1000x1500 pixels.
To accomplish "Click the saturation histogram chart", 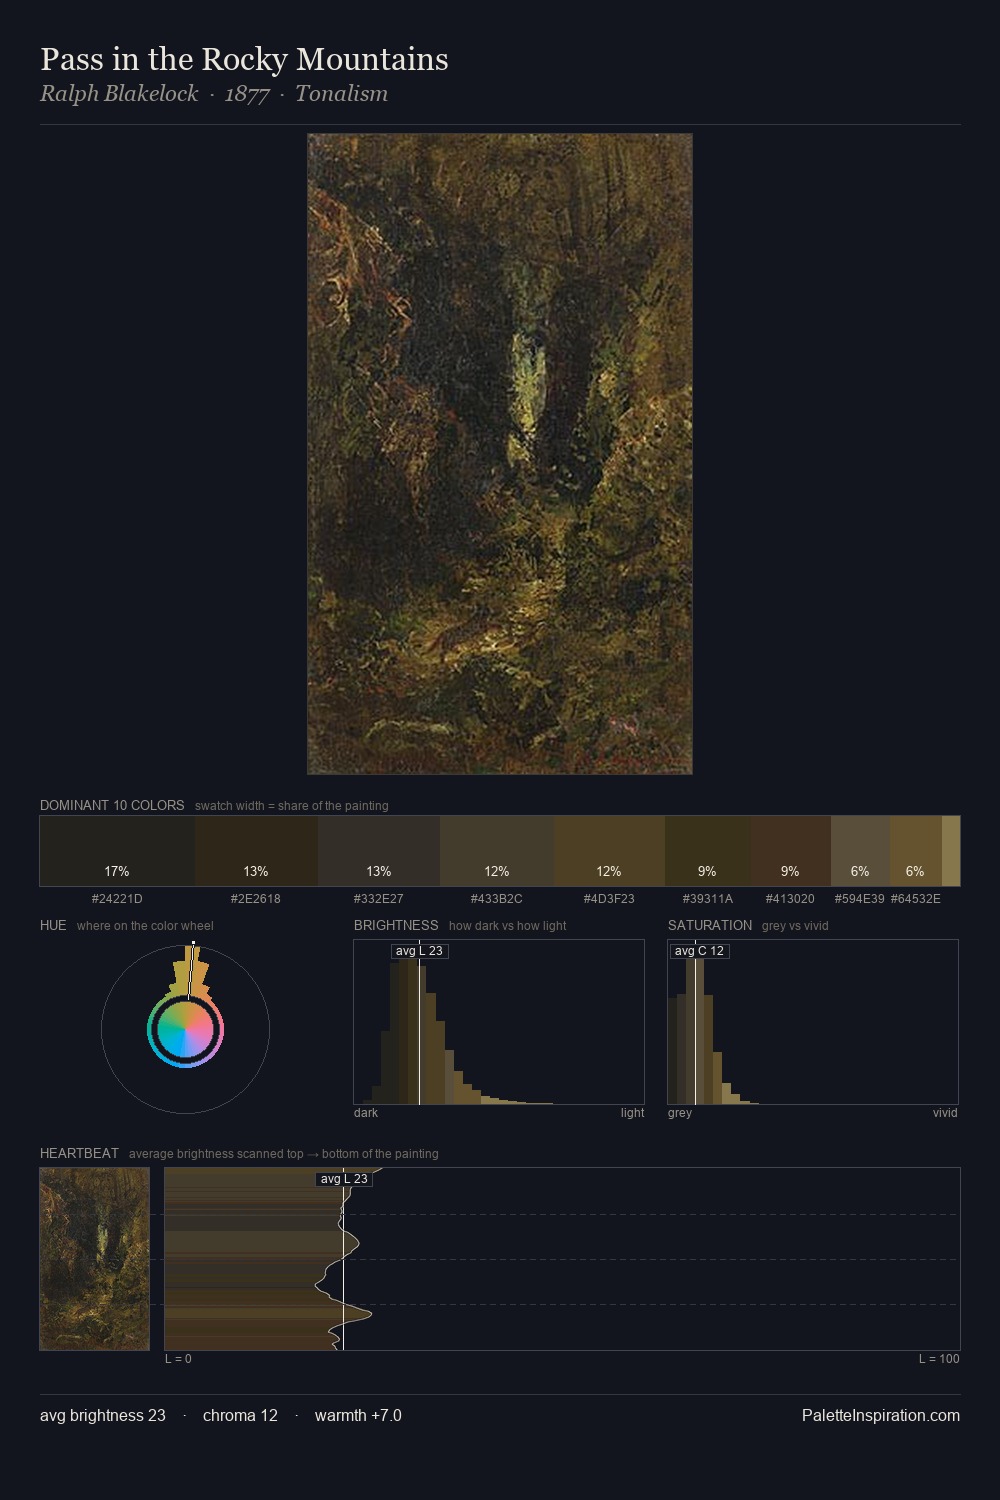I will click(813, 1022).
